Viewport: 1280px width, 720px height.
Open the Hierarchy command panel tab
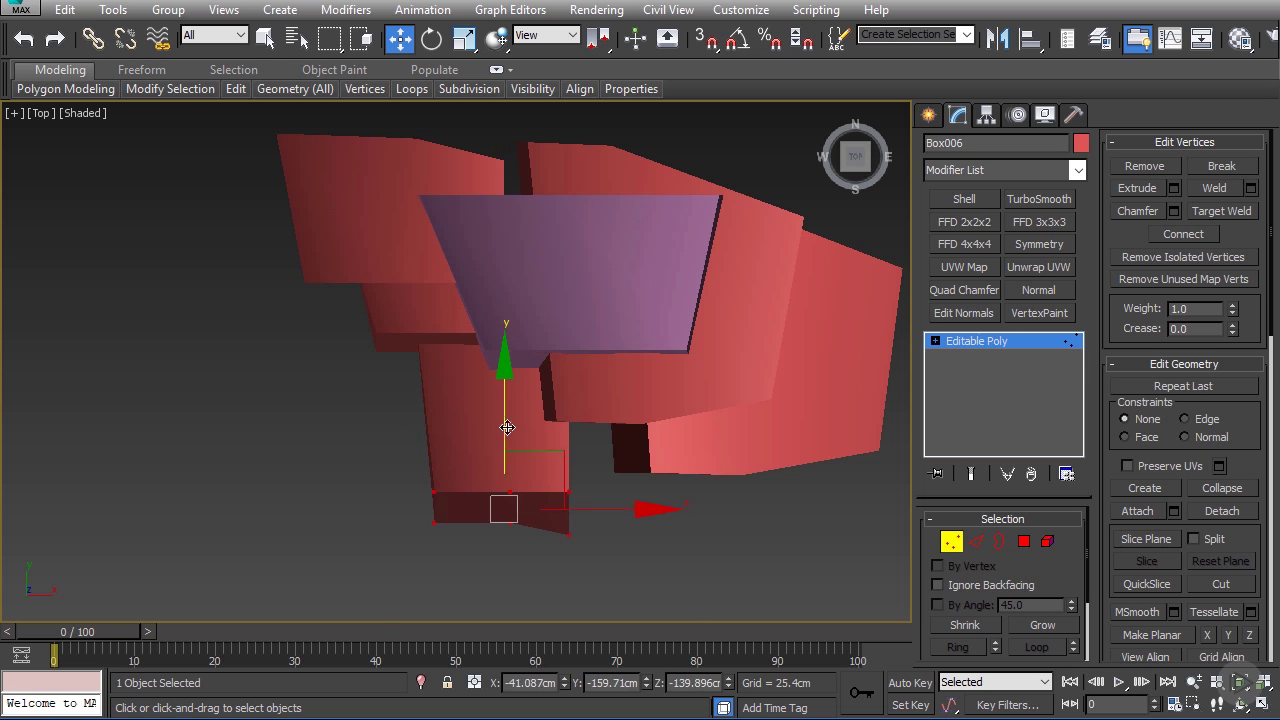pyautogui.click(x=986, y=115)
